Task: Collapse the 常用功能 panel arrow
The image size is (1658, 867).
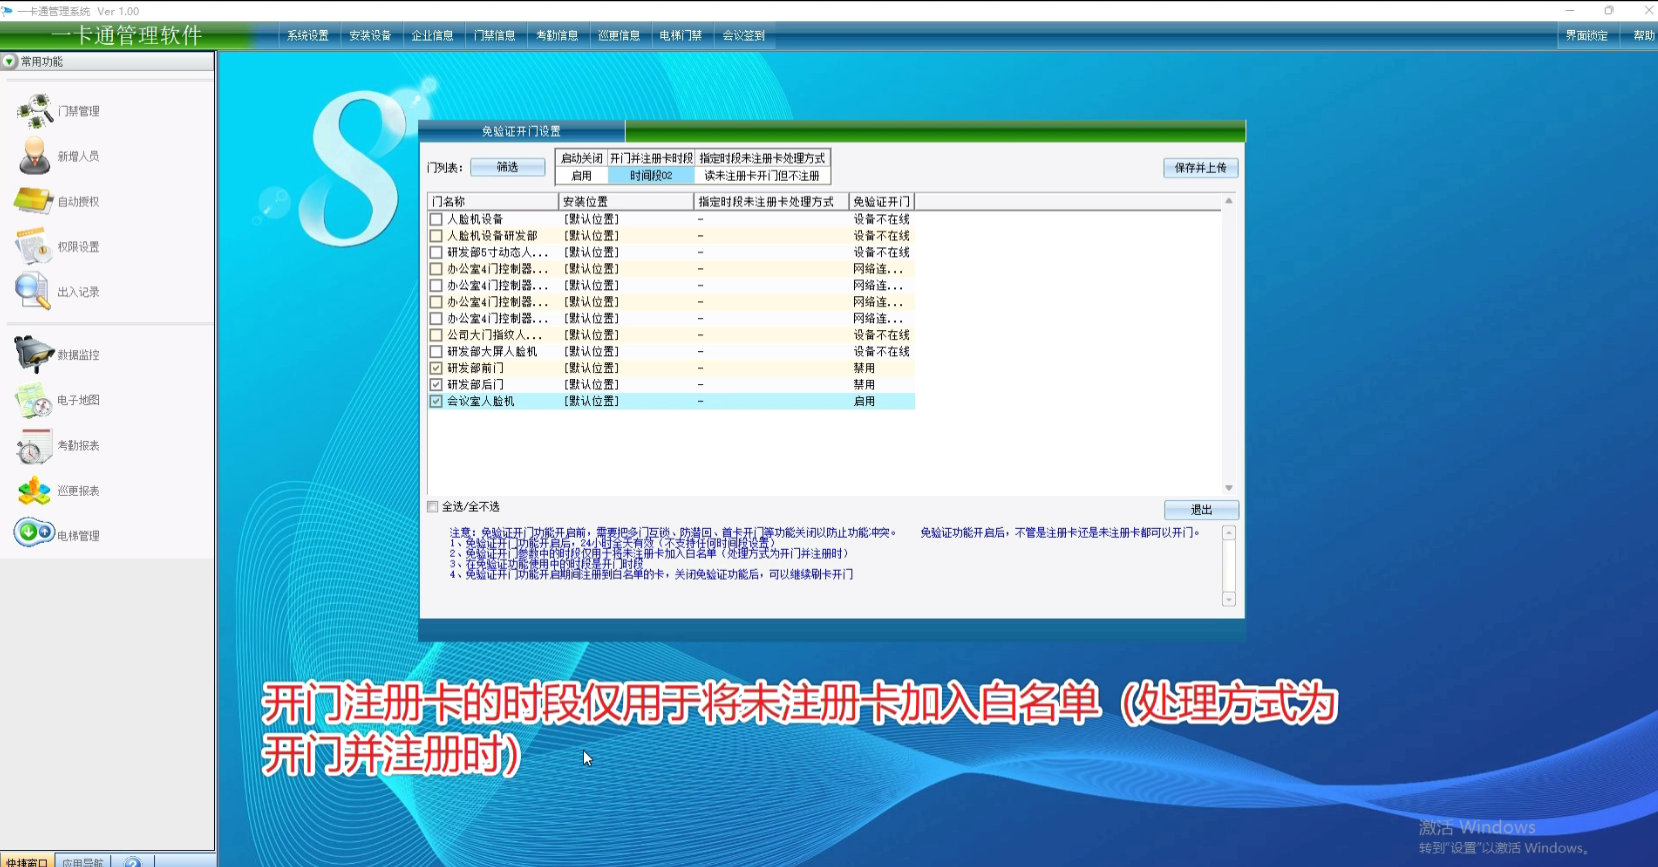Action: [10, 62]
